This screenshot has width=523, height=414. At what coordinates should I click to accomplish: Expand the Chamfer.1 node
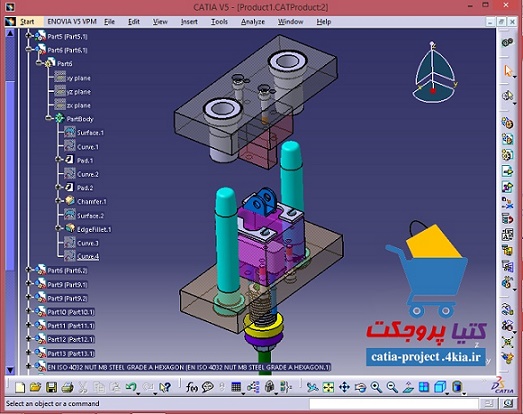59,201
